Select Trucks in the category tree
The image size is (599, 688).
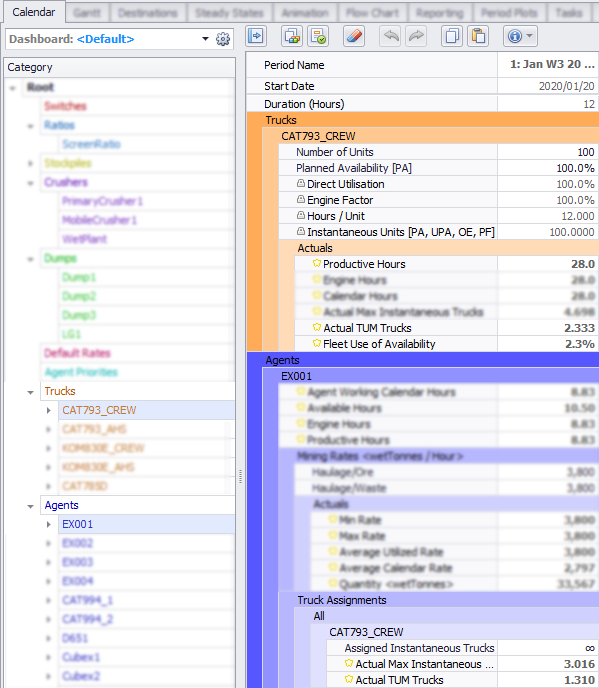click(x=60, y=391)
